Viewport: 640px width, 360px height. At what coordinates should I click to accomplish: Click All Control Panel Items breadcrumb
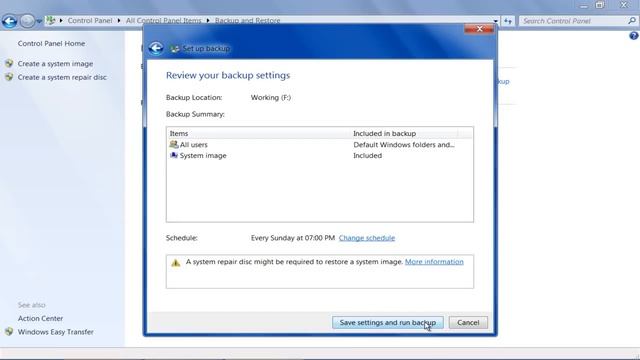click(x=163, y=20)
